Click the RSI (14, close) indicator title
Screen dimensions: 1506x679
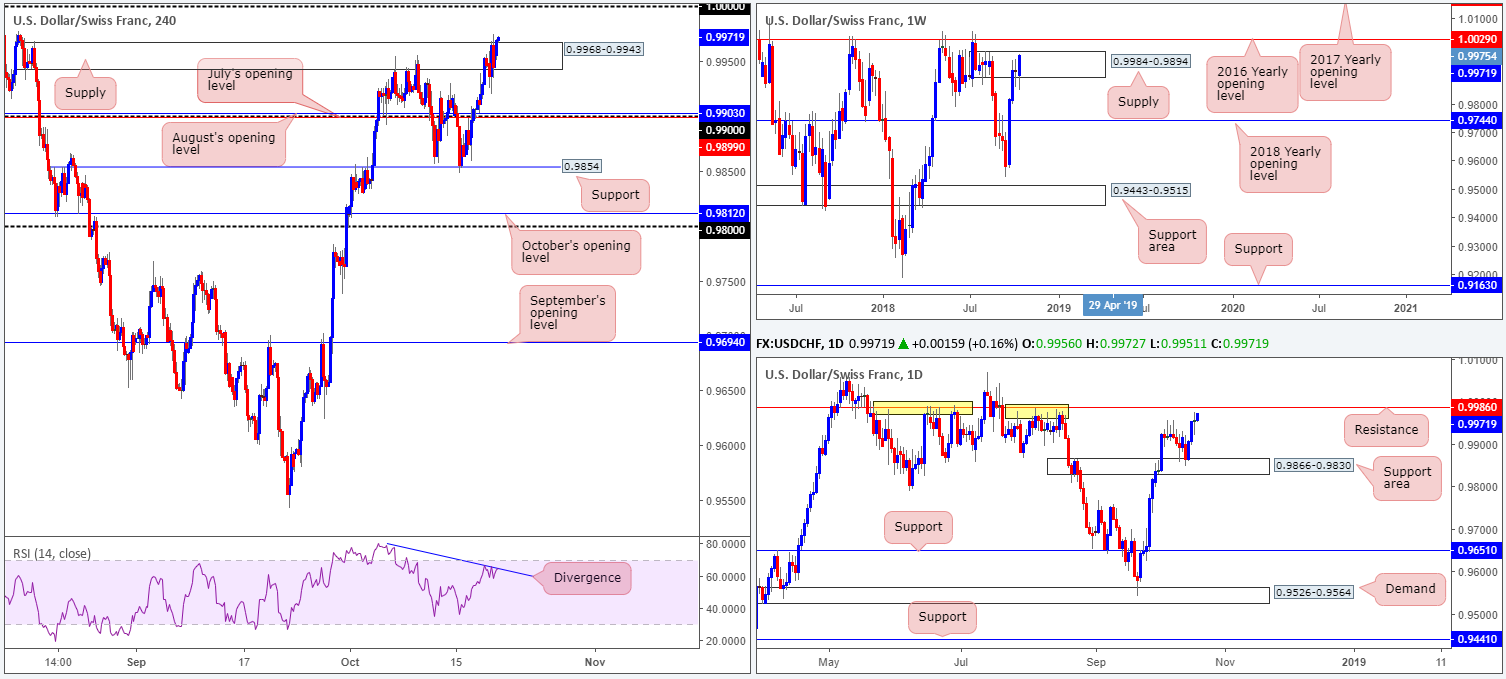click(50, 552)
